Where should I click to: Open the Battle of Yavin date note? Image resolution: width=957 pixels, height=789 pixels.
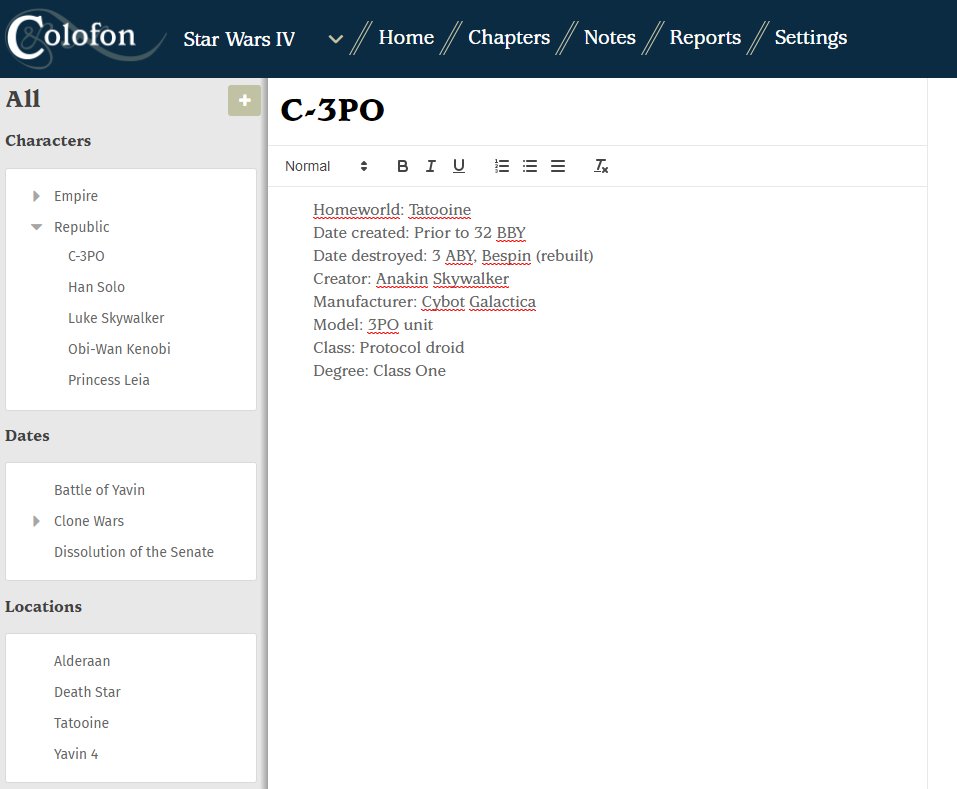(x=99, y=490)
